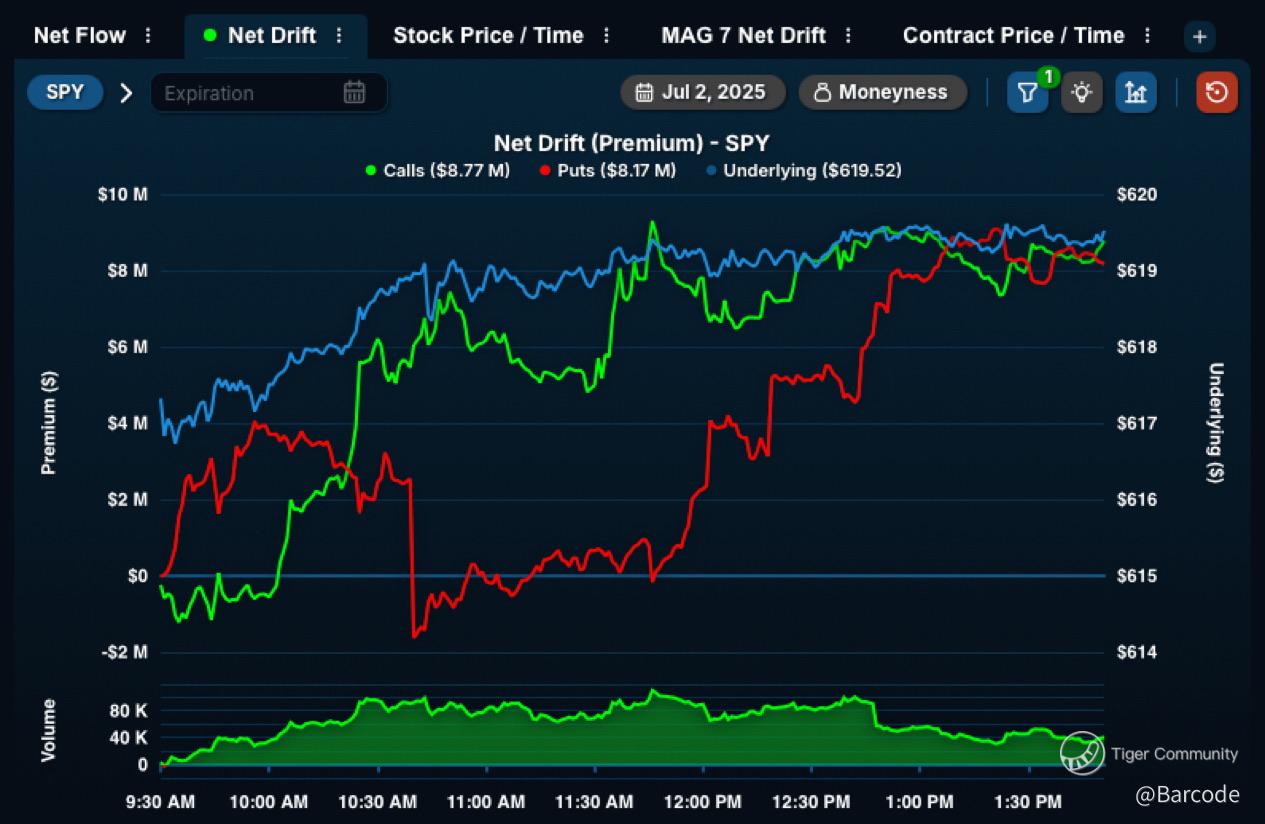The image size is (1265, 824).
Task: Toggle the Underlying legend series
Action: 804,171
